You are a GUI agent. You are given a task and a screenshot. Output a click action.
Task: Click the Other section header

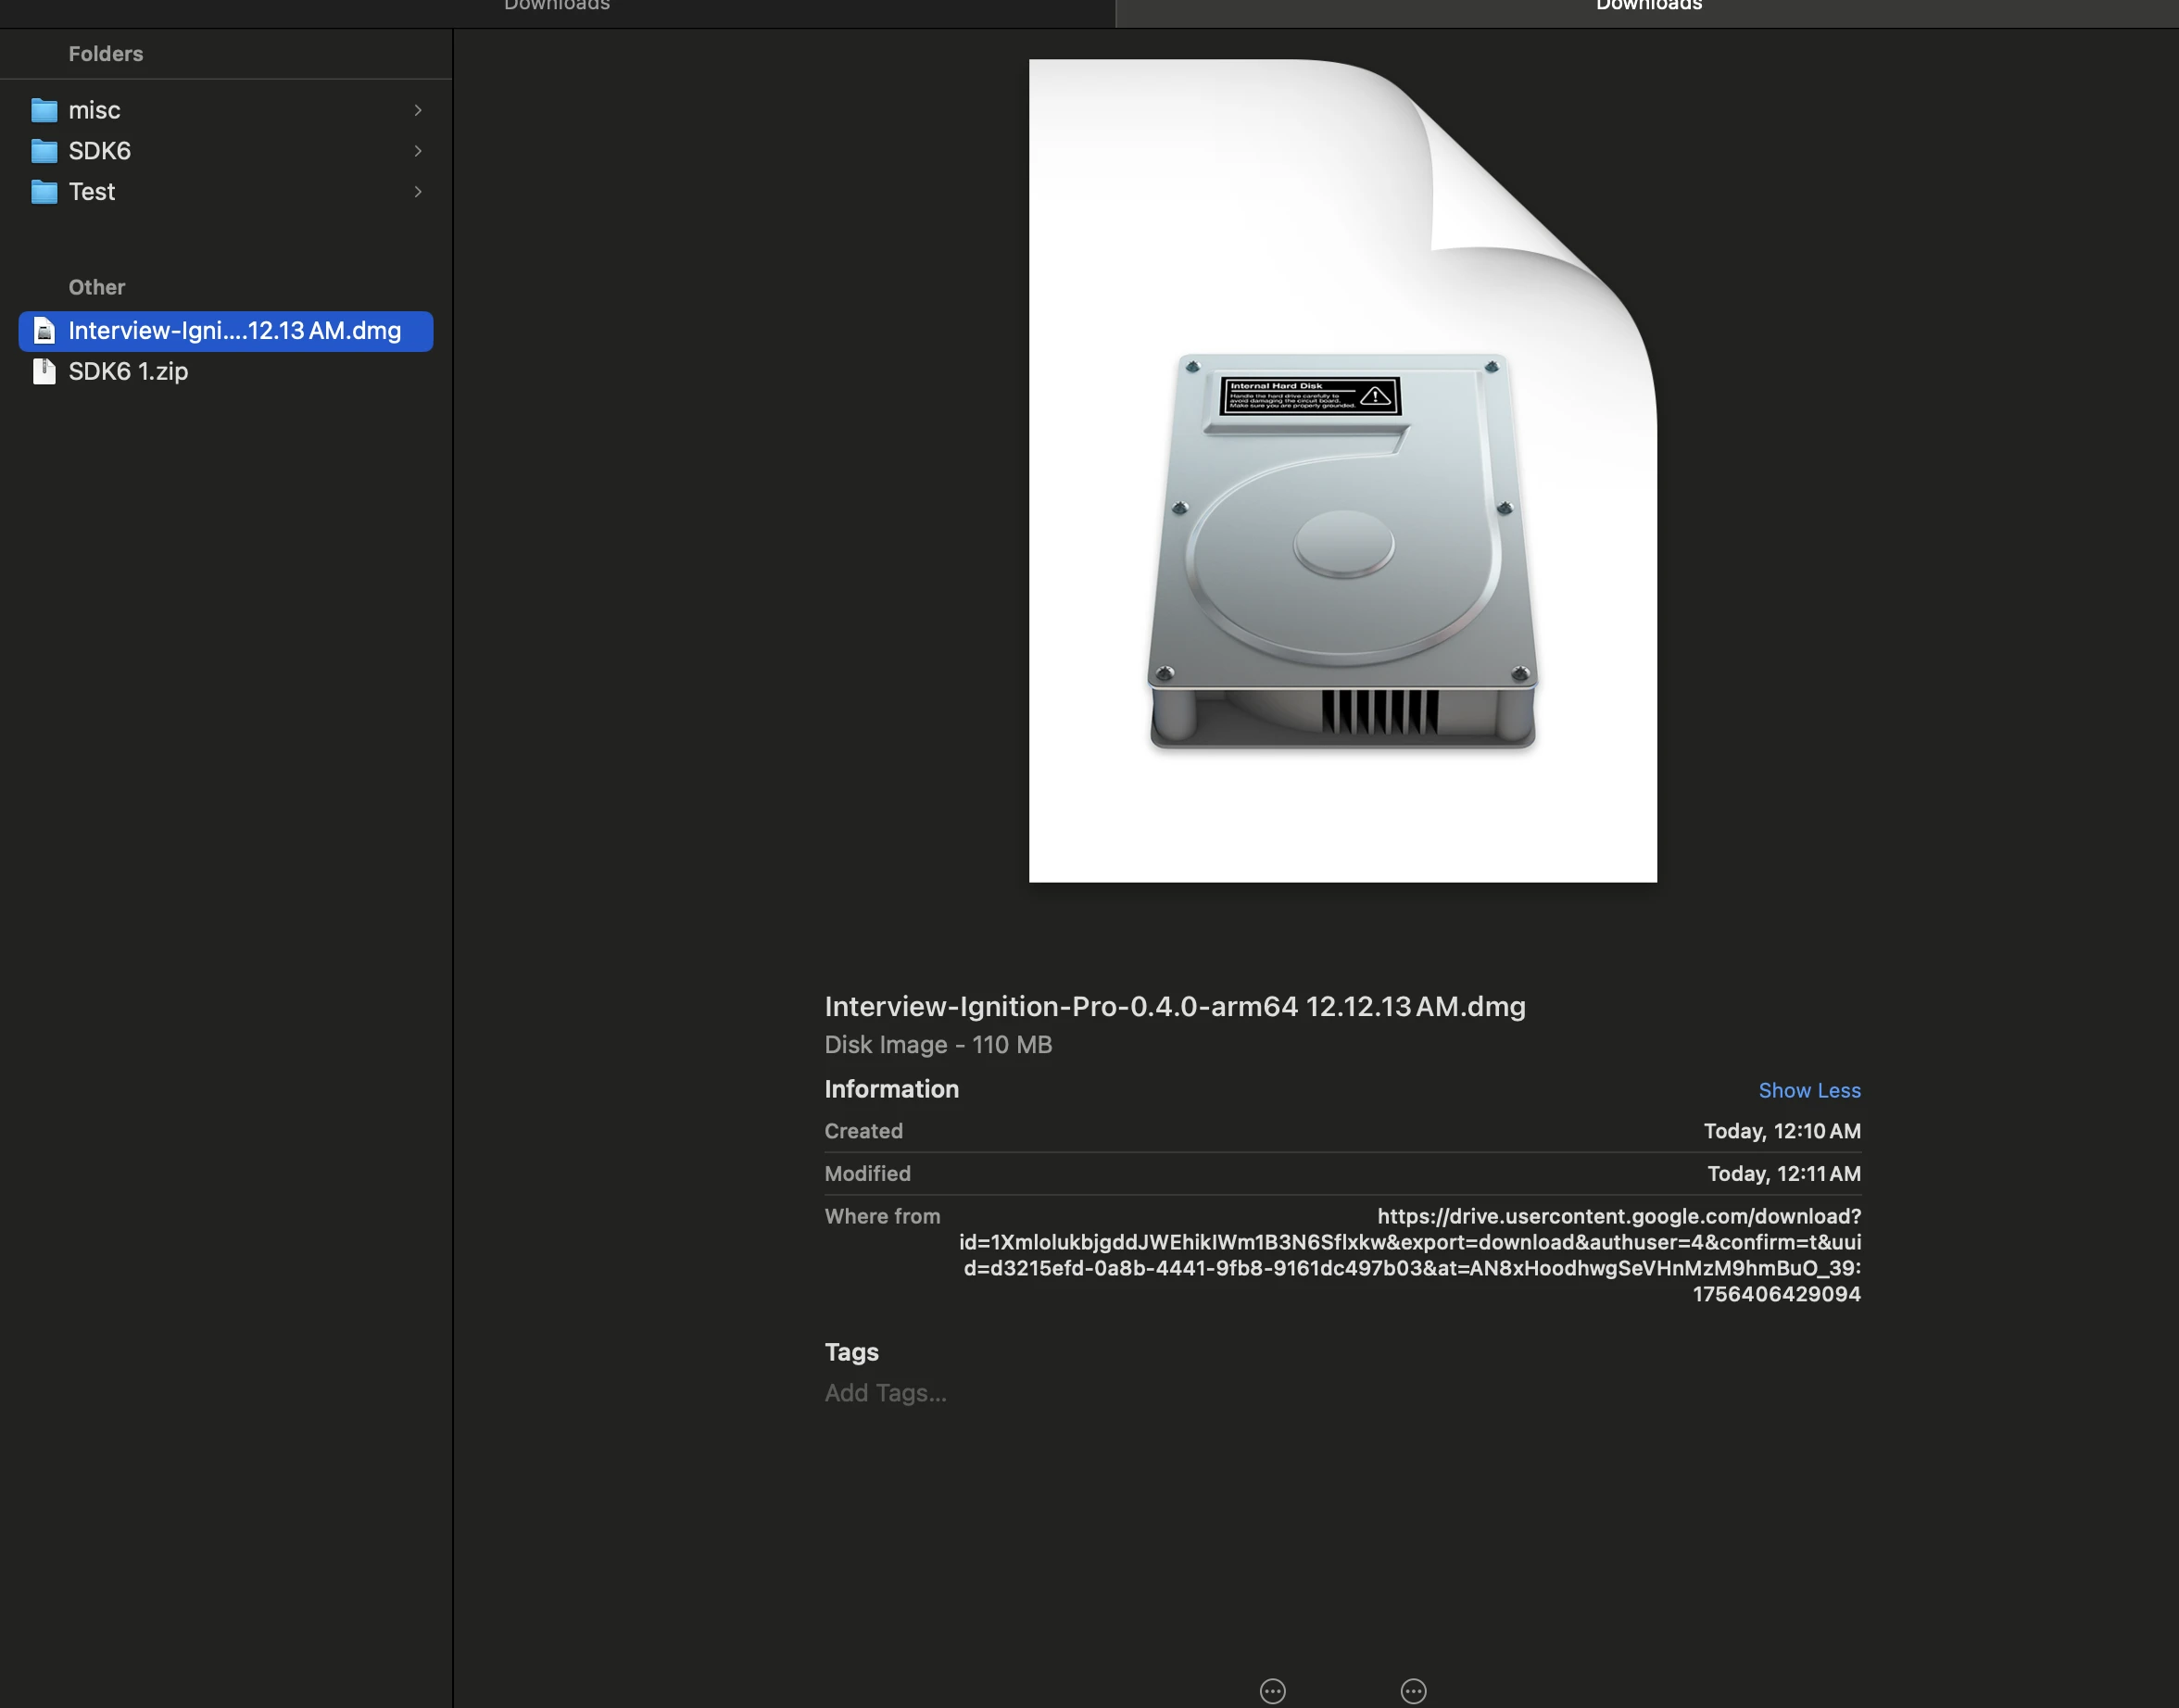click(x=96, y=287)
